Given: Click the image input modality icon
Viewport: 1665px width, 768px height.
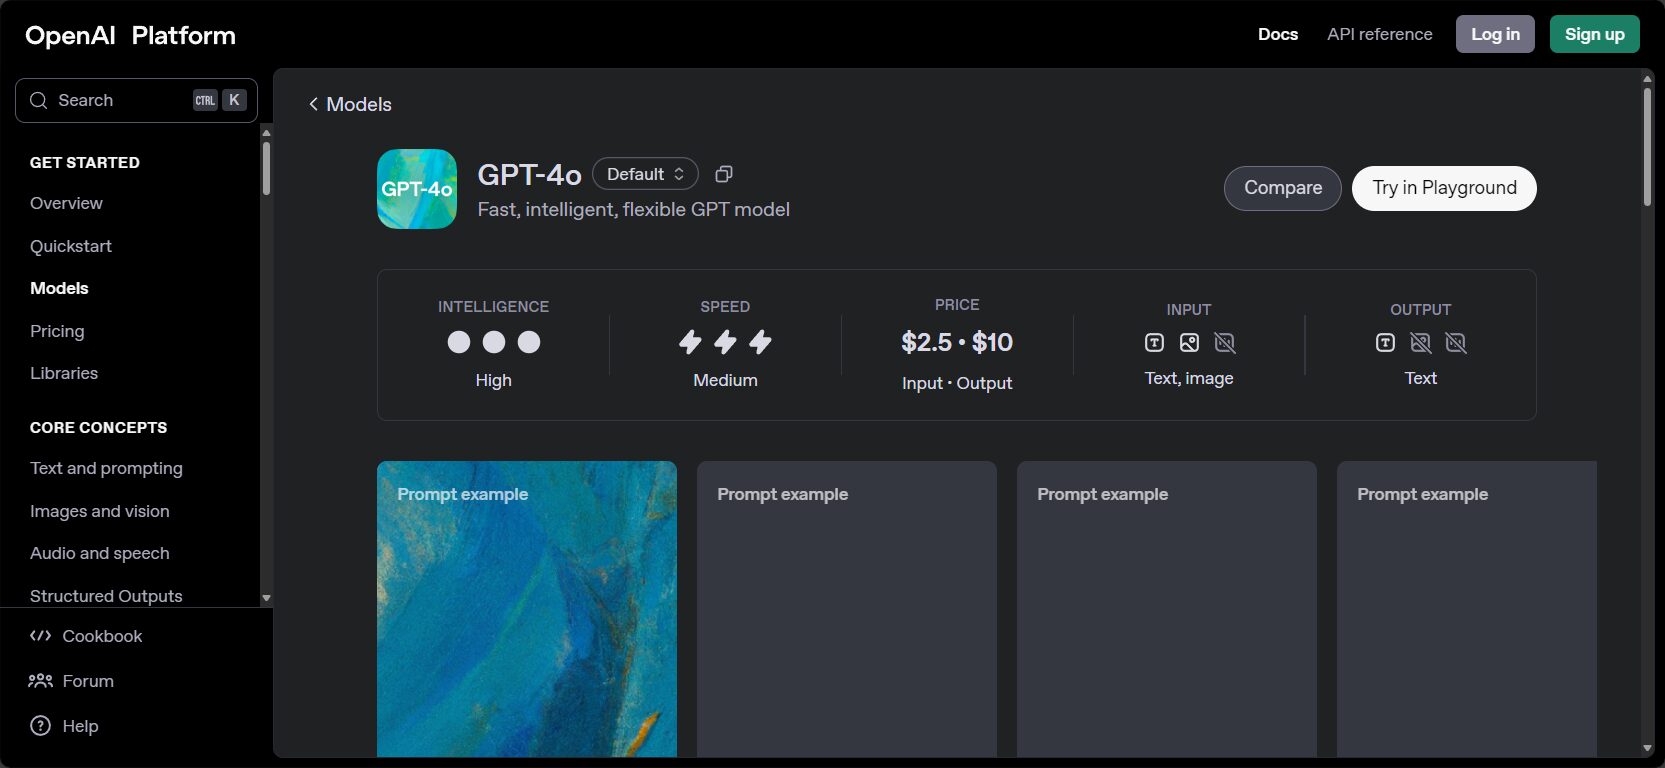Looking at the screenshot, I should [1189, 343].
